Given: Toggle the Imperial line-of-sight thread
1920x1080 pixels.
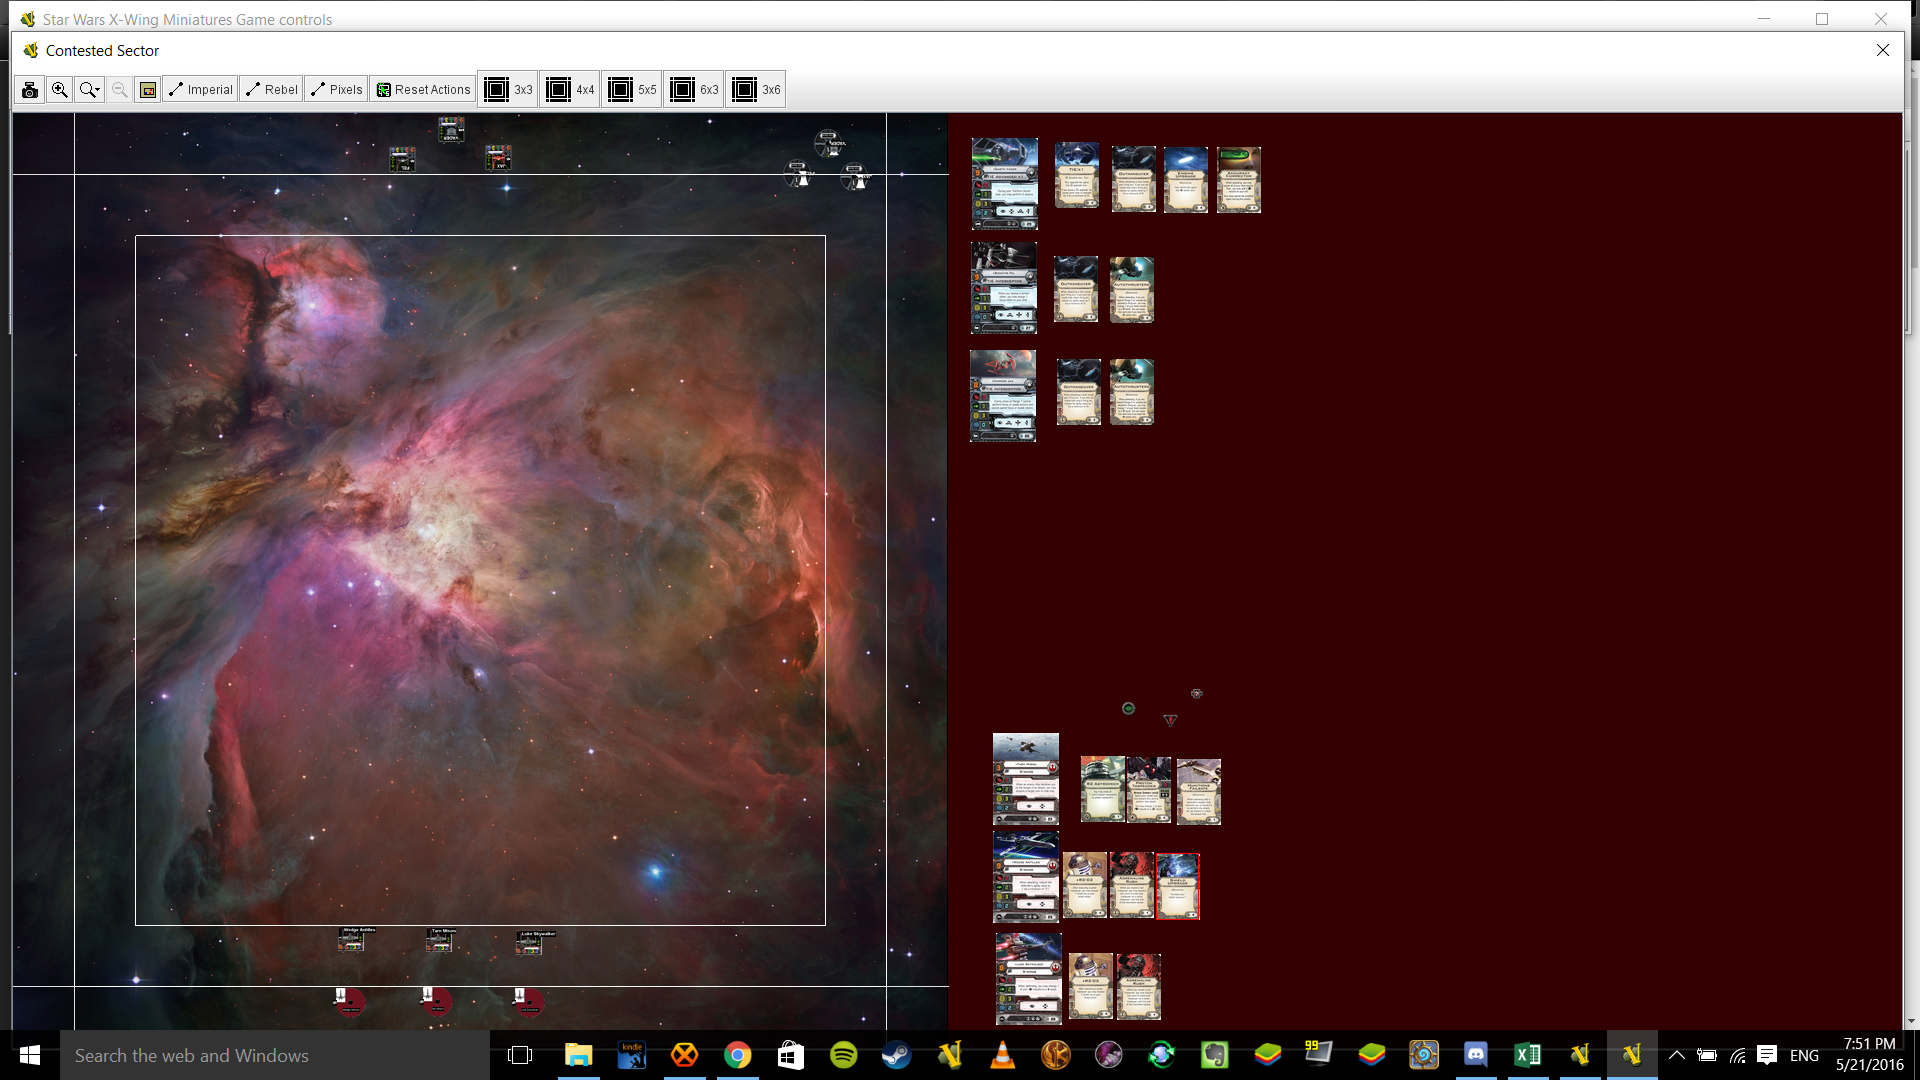Looking at the screenshot, I should pyautogui.click(x=201, y=90).
